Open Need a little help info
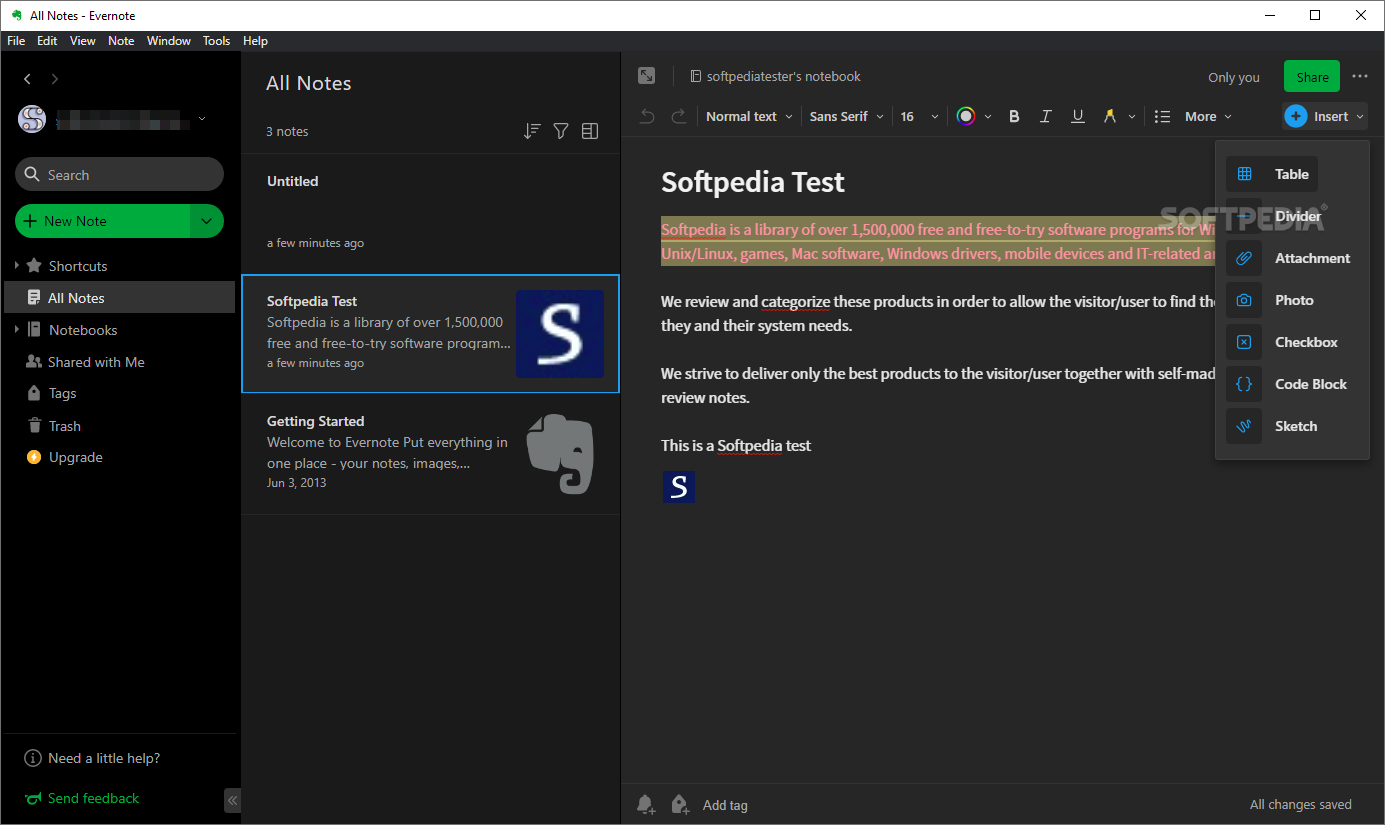The width and height of the screenshot is (1385, 825). 92,758
